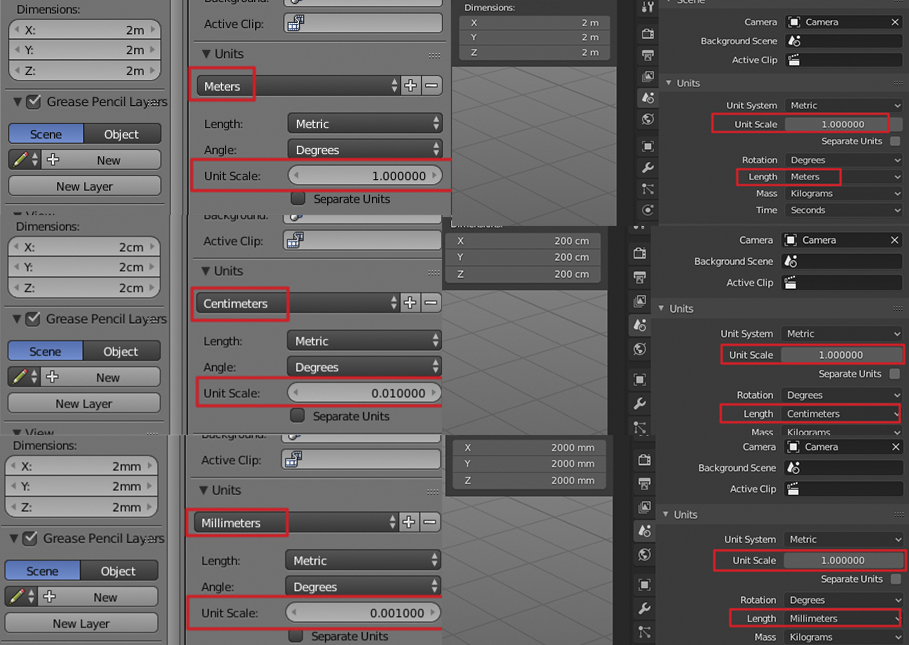909x645 pixels.
Task: Open the Length Centimeters dropdown
Action: [841, 413]
